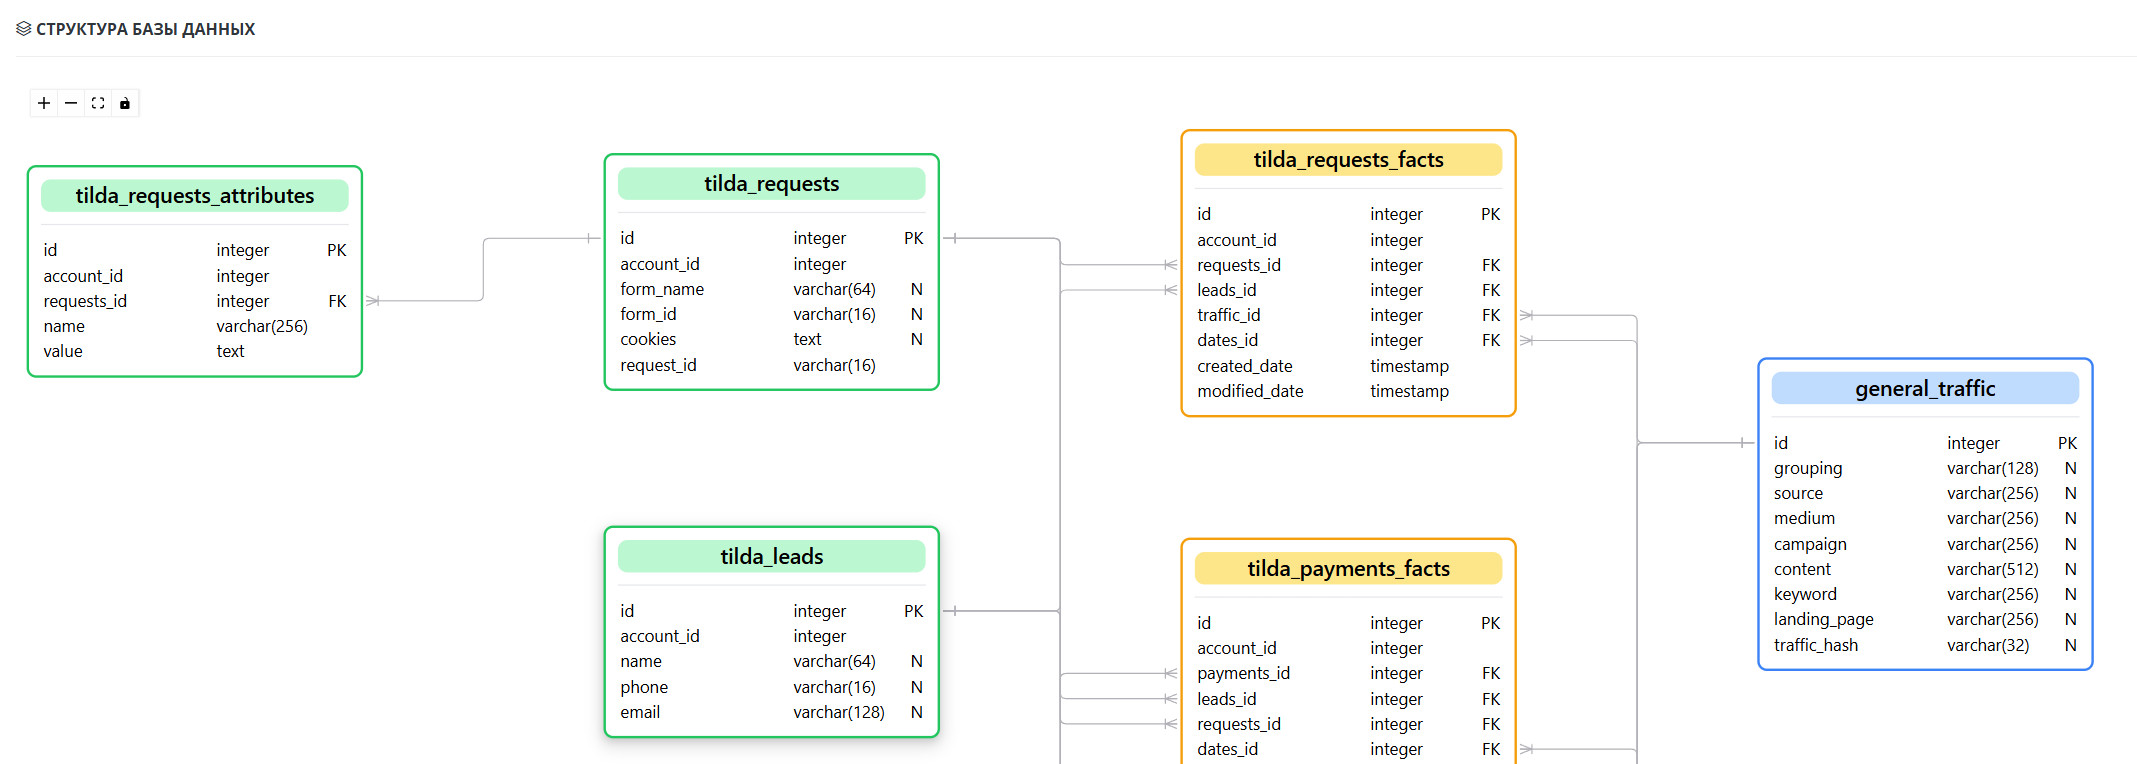
Task: Select the tilda_payments_facts table header
Action: coord(1348,569)
